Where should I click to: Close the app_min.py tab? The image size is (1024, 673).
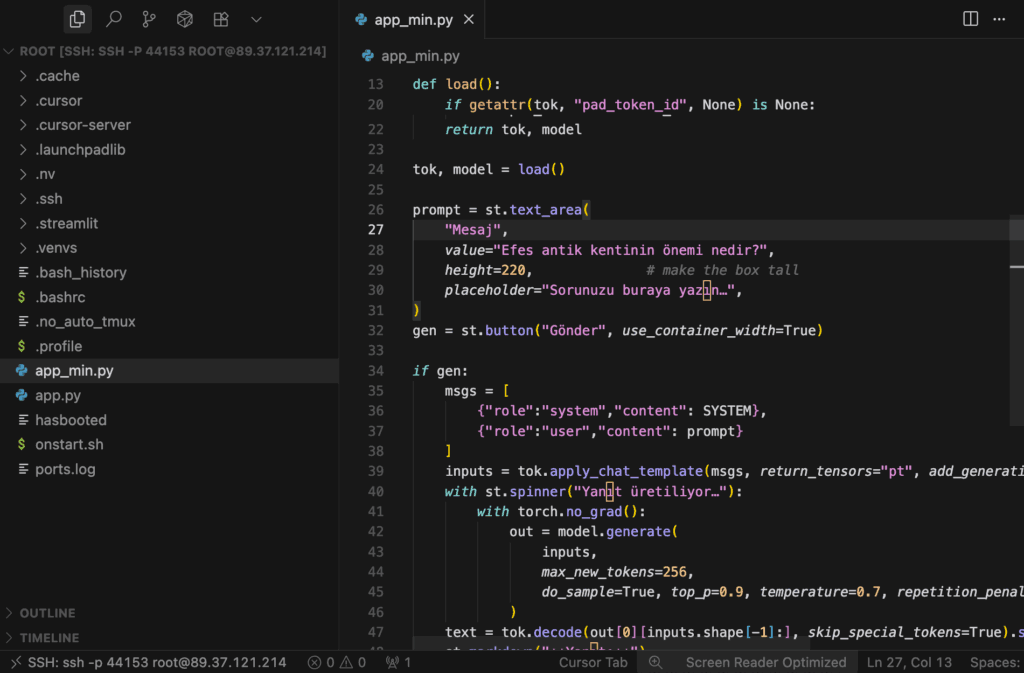click(469, 20)
